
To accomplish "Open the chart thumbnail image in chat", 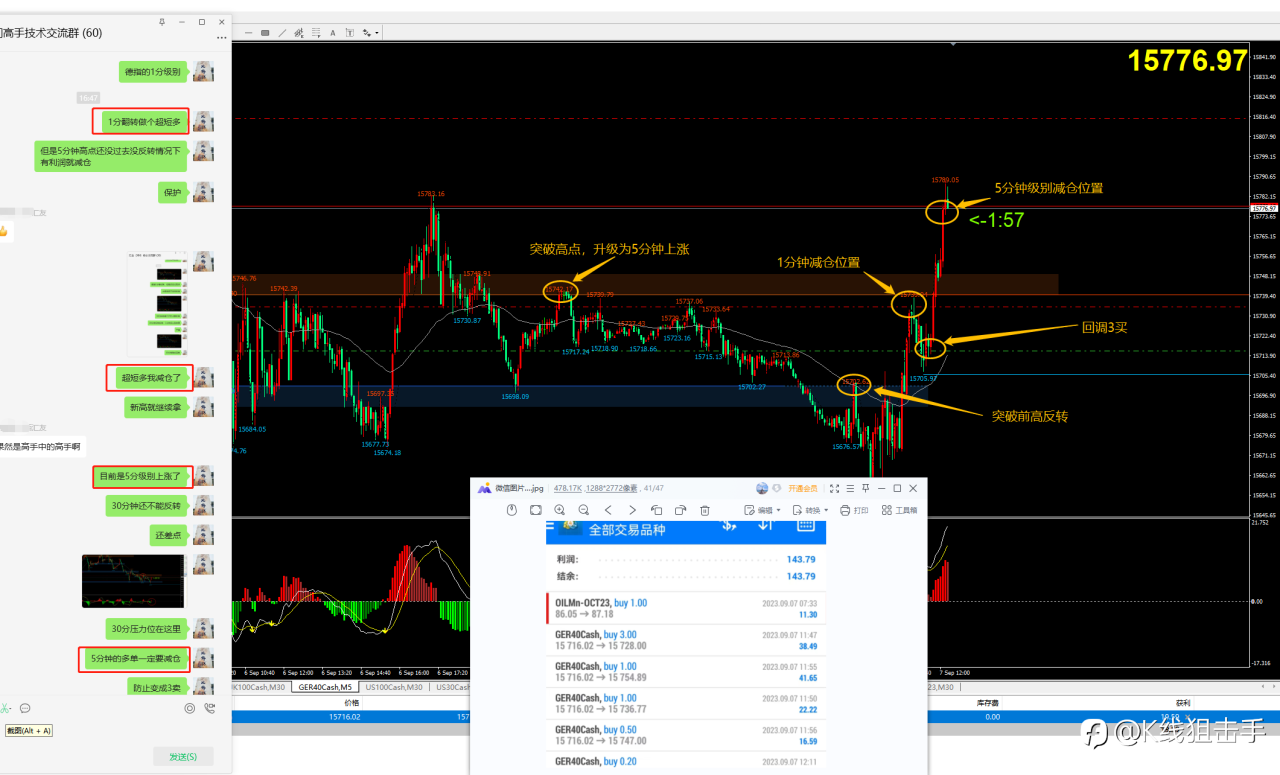I will pyautogui.click(x=134, y=581).
